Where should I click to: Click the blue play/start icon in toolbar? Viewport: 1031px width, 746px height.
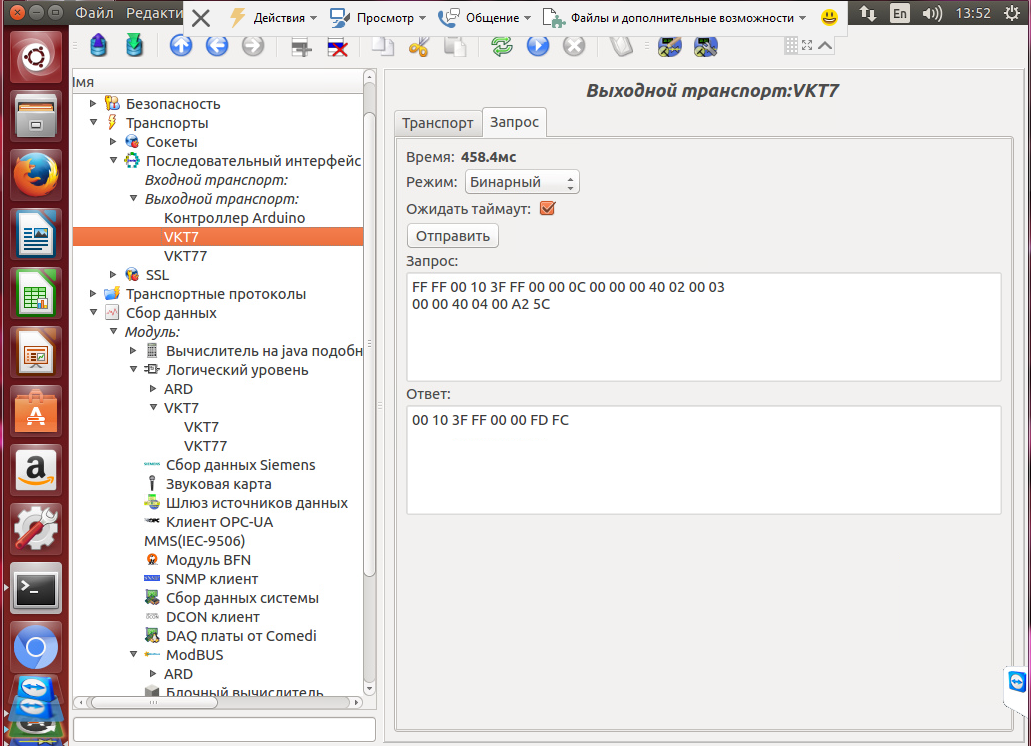538,46
